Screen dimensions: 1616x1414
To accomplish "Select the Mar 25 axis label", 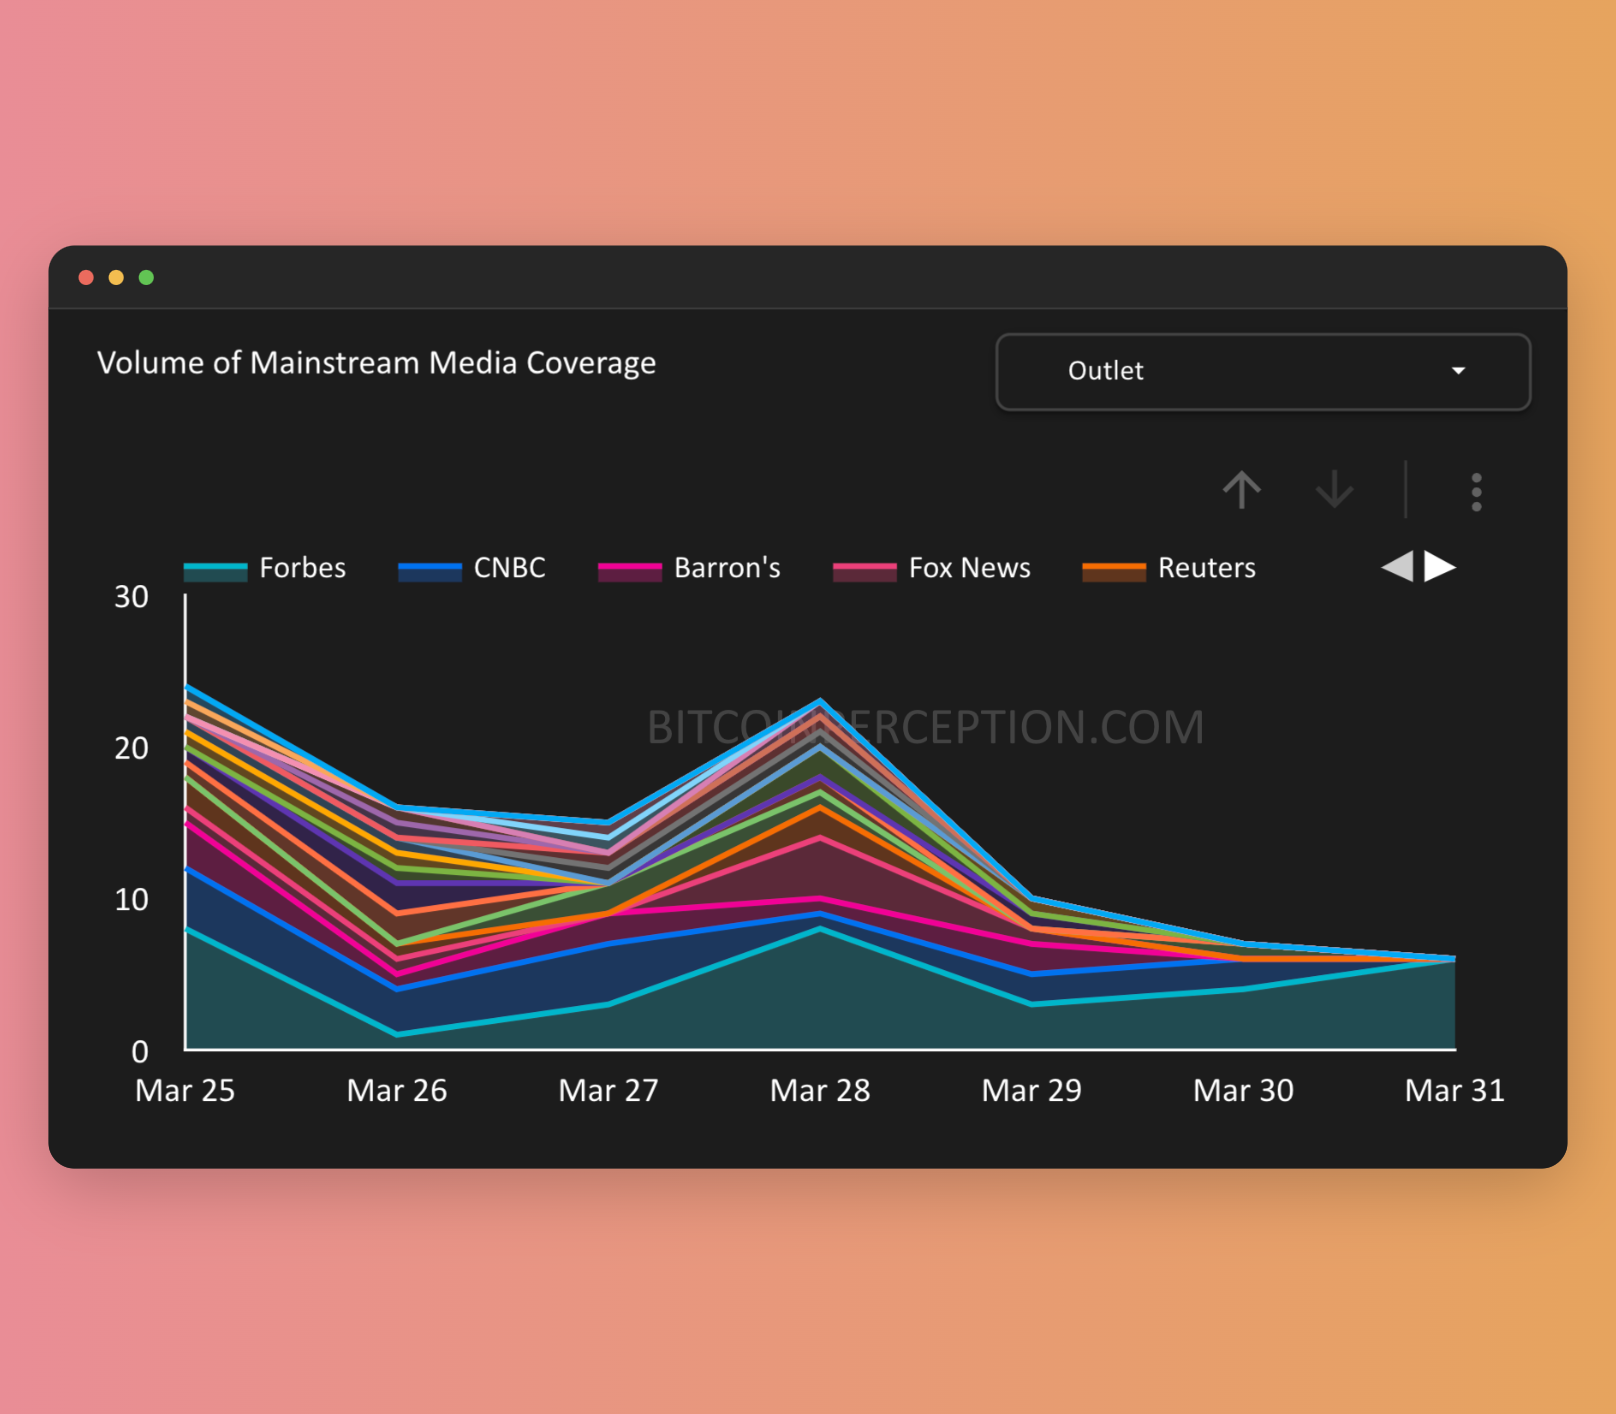I will (x=185, y=1090).
